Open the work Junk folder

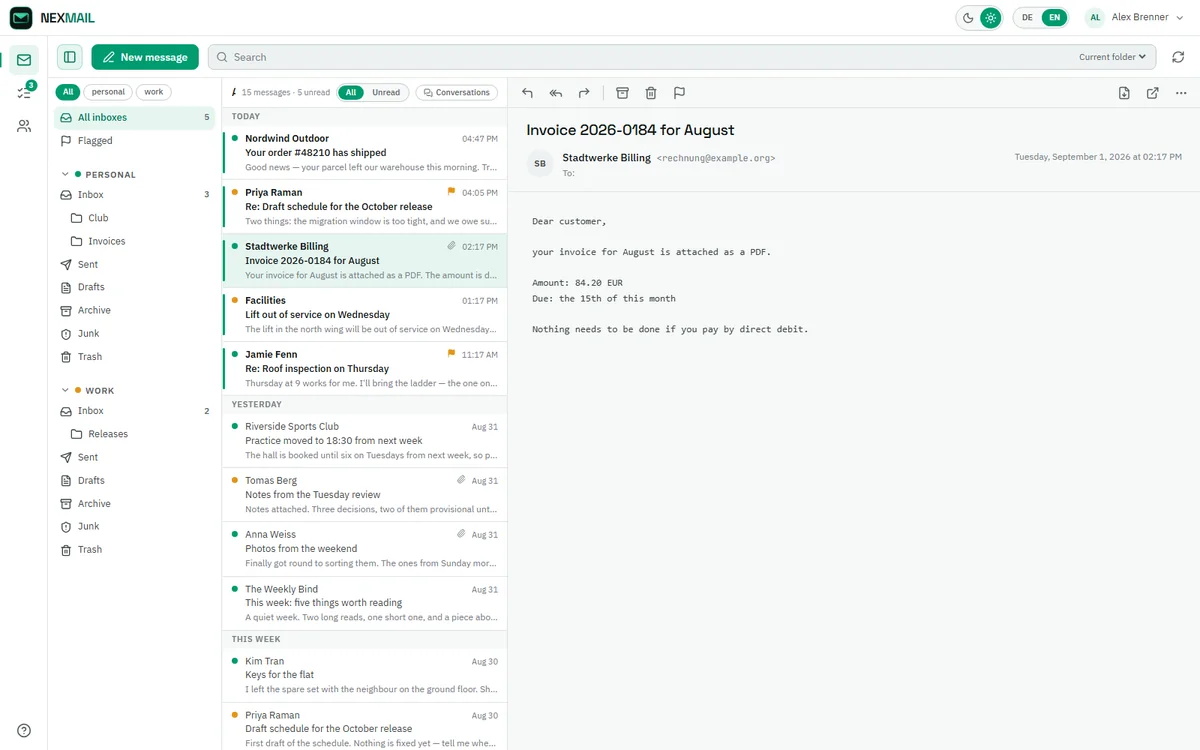tap(134, 526)
